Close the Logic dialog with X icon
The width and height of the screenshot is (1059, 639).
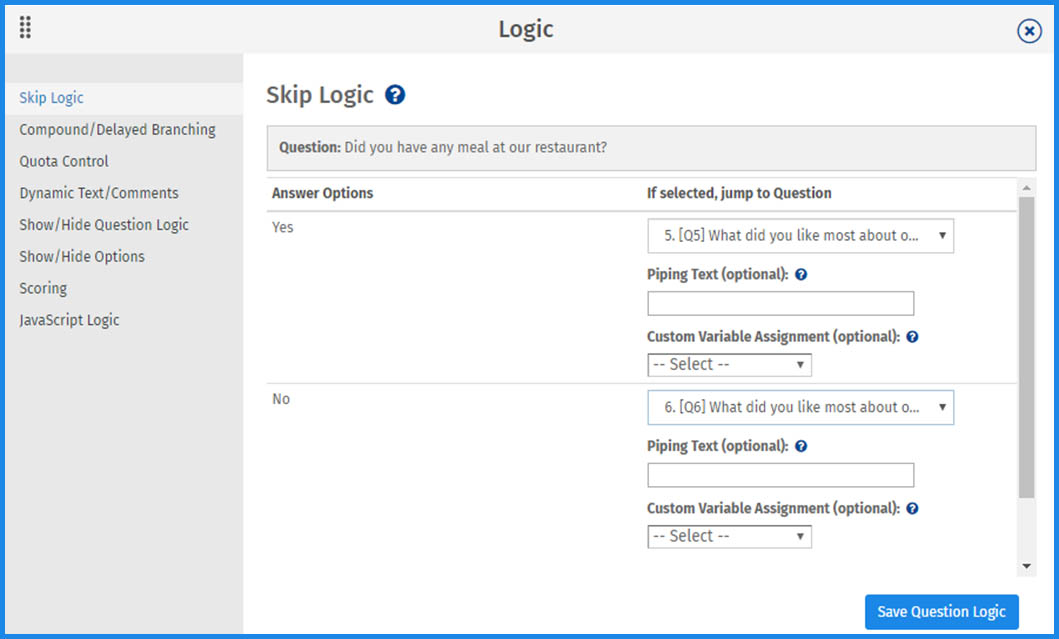tap(1029, 32)
